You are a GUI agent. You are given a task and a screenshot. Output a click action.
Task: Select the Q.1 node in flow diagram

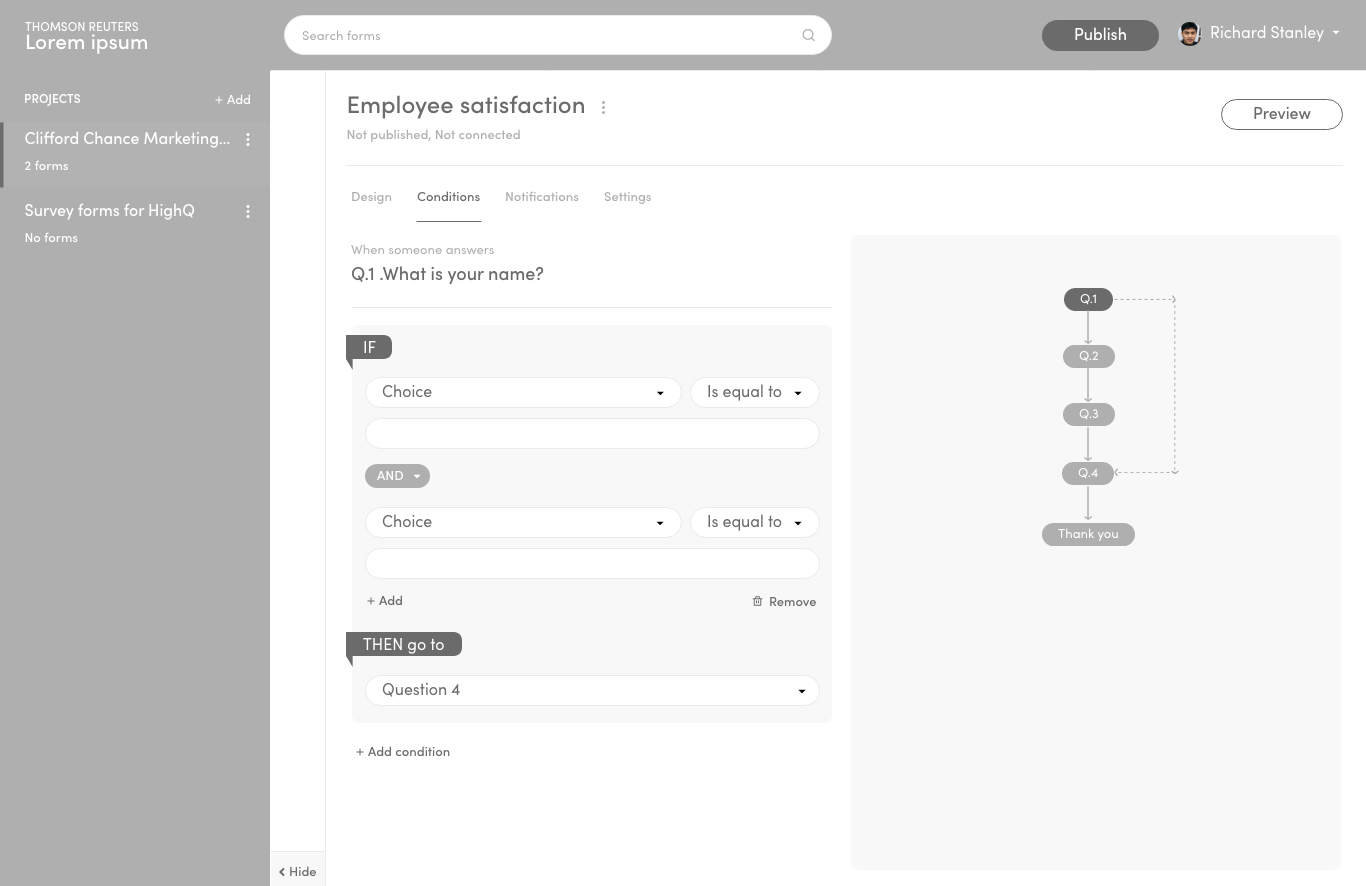tap(1088, 299)
